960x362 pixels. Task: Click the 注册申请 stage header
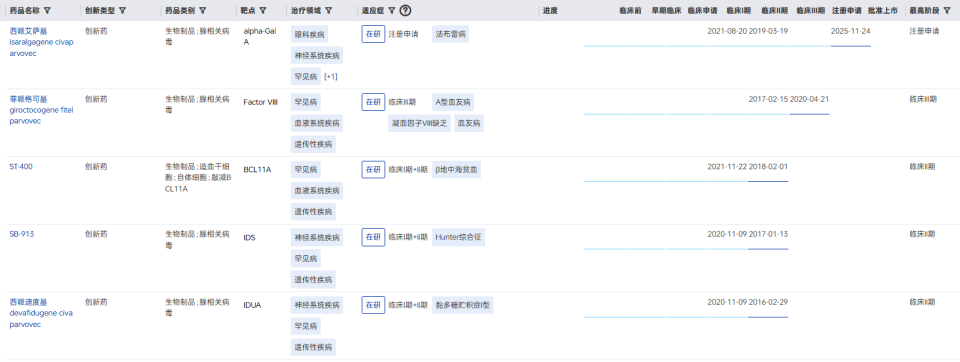846,10
